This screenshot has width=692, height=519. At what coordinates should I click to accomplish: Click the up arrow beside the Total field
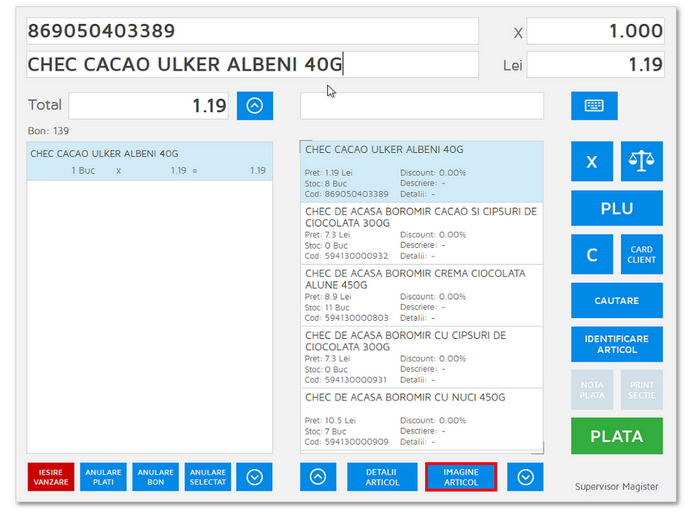point(255,106)
